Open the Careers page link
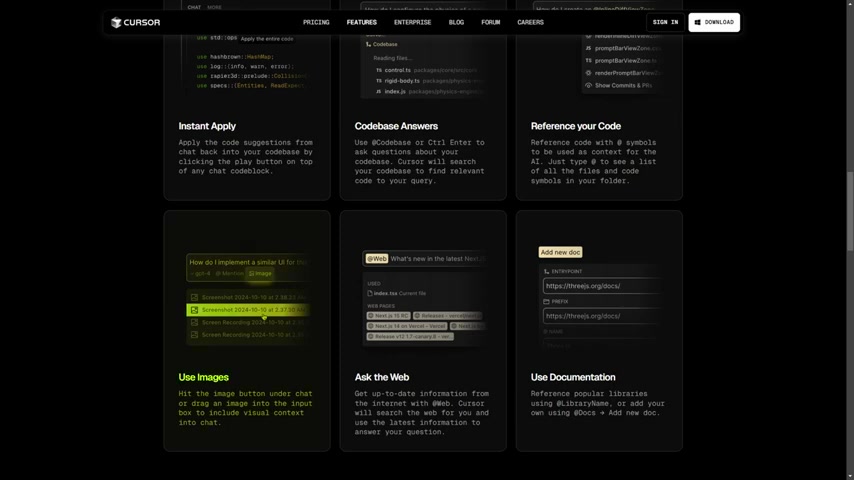This screenshot has height=480, width=854. point(530,22)
